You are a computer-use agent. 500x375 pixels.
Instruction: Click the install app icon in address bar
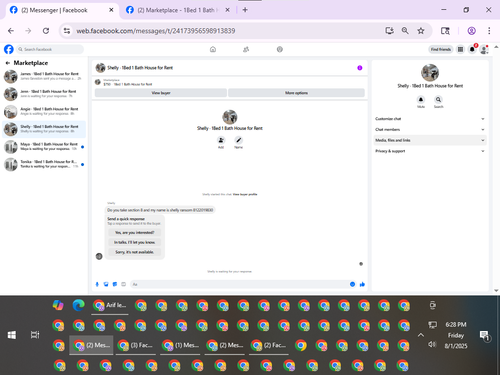tap(389, 31)
